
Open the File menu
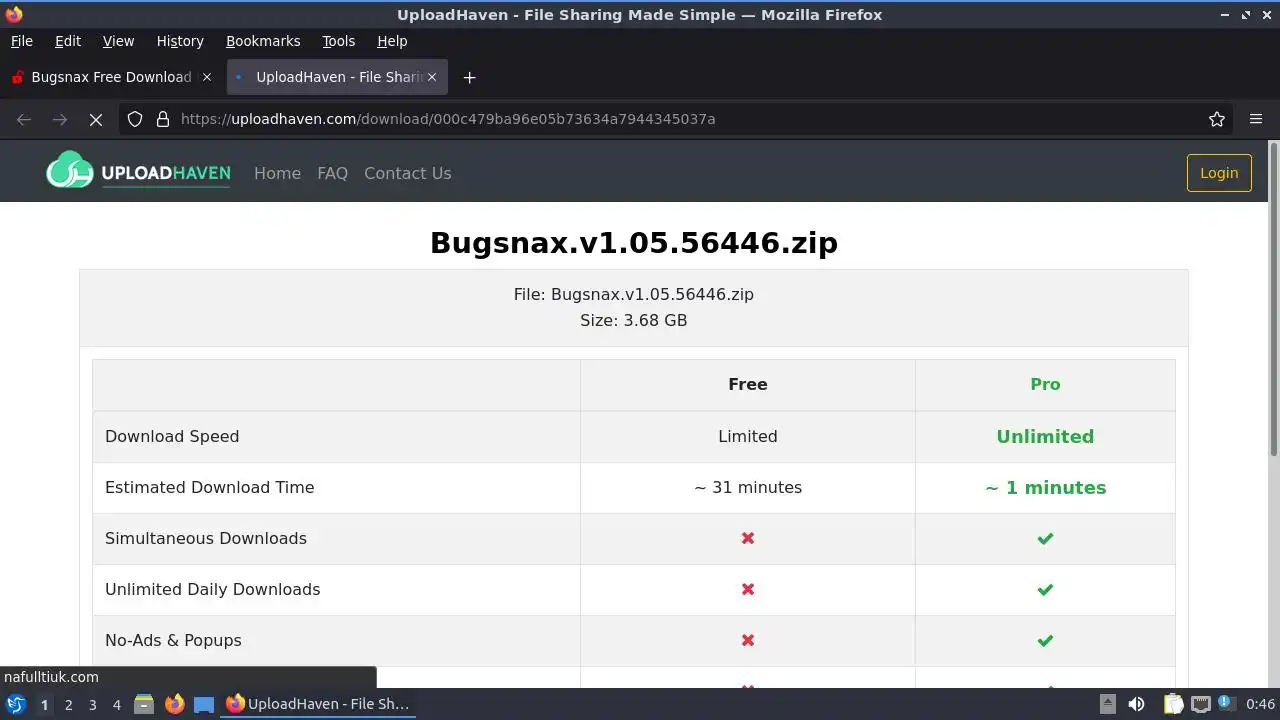point(21,41)
